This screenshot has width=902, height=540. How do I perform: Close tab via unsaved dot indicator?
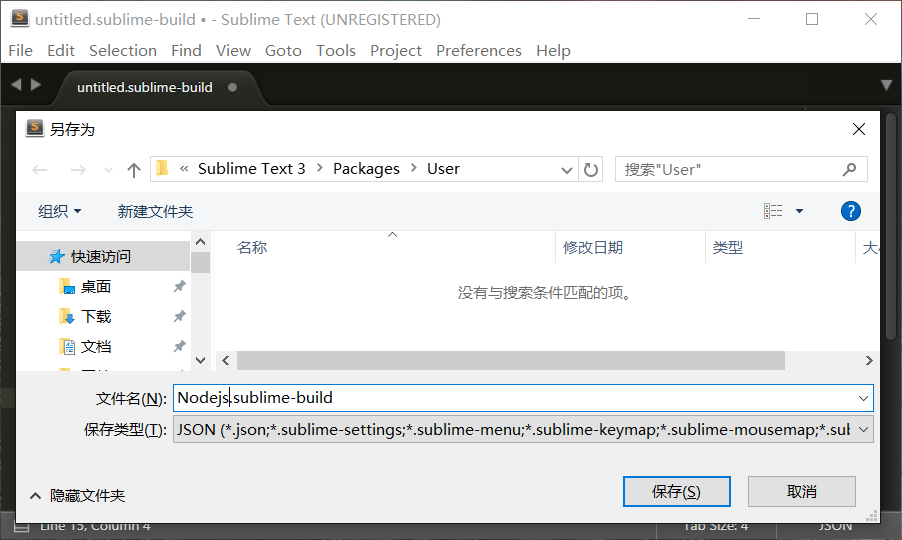click(232, 87)
